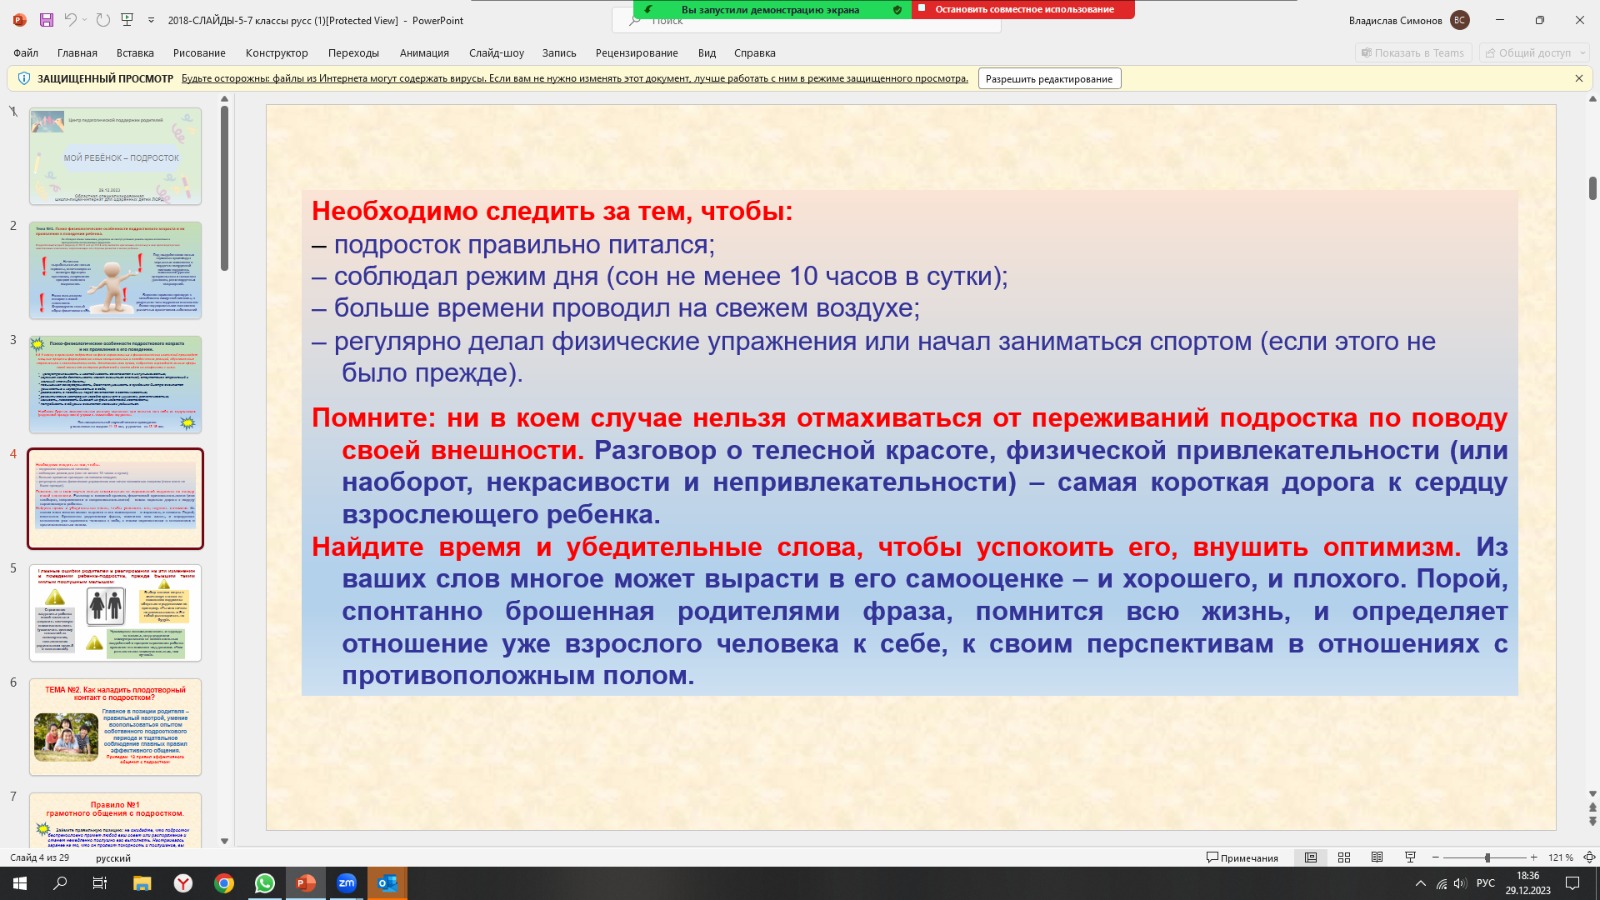Start slideshow from beginning icon in quick access
The width and height of the screenshot is (1600, 900).
[x=127, y=20]
